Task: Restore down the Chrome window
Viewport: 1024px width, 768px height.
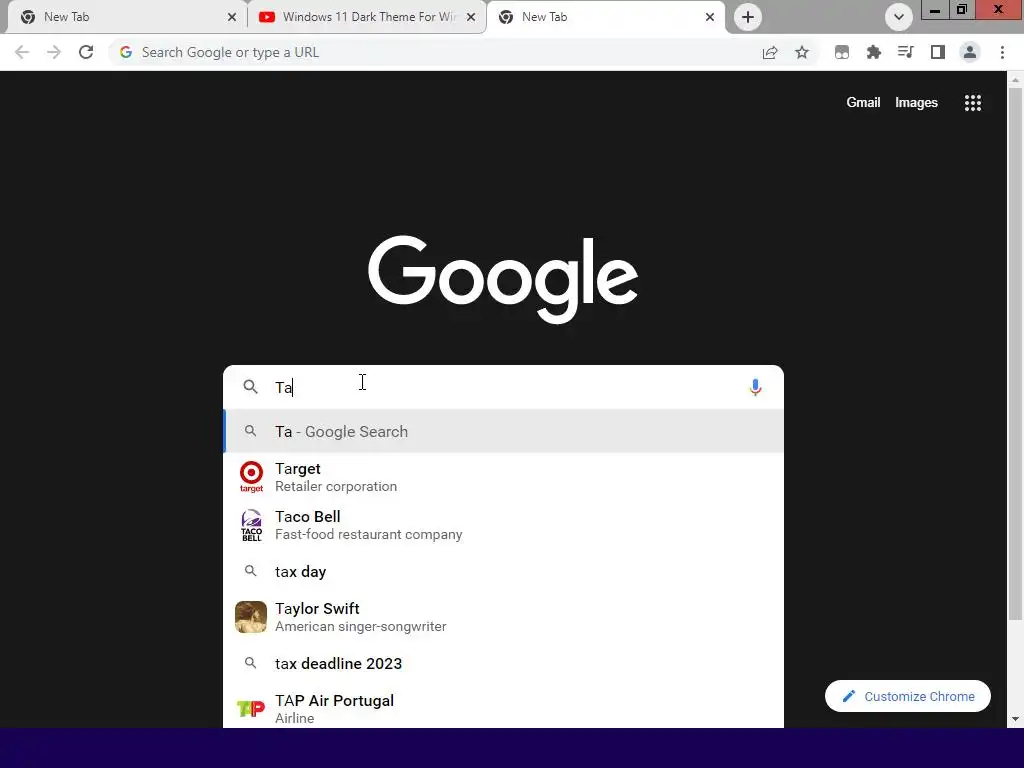Action: point(961,10)
